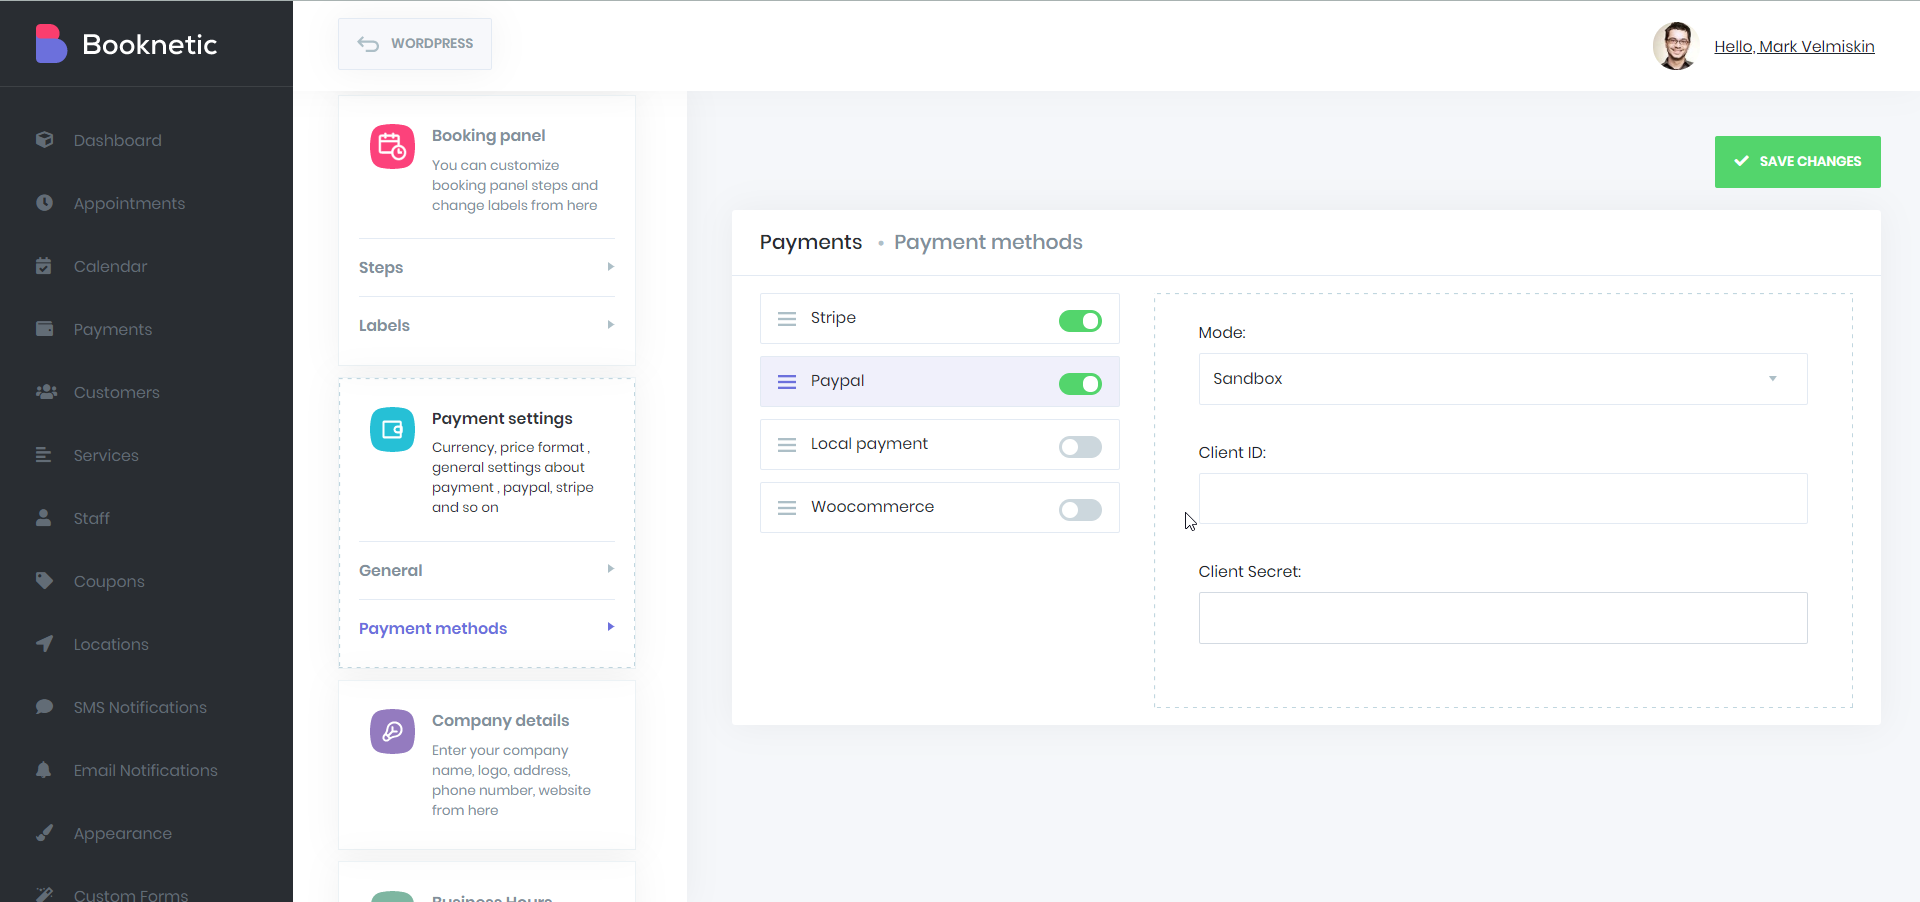The width and height of the screenshot is (1920, 902).
Task: Click the Services list icon
Action: click(44, 455)
